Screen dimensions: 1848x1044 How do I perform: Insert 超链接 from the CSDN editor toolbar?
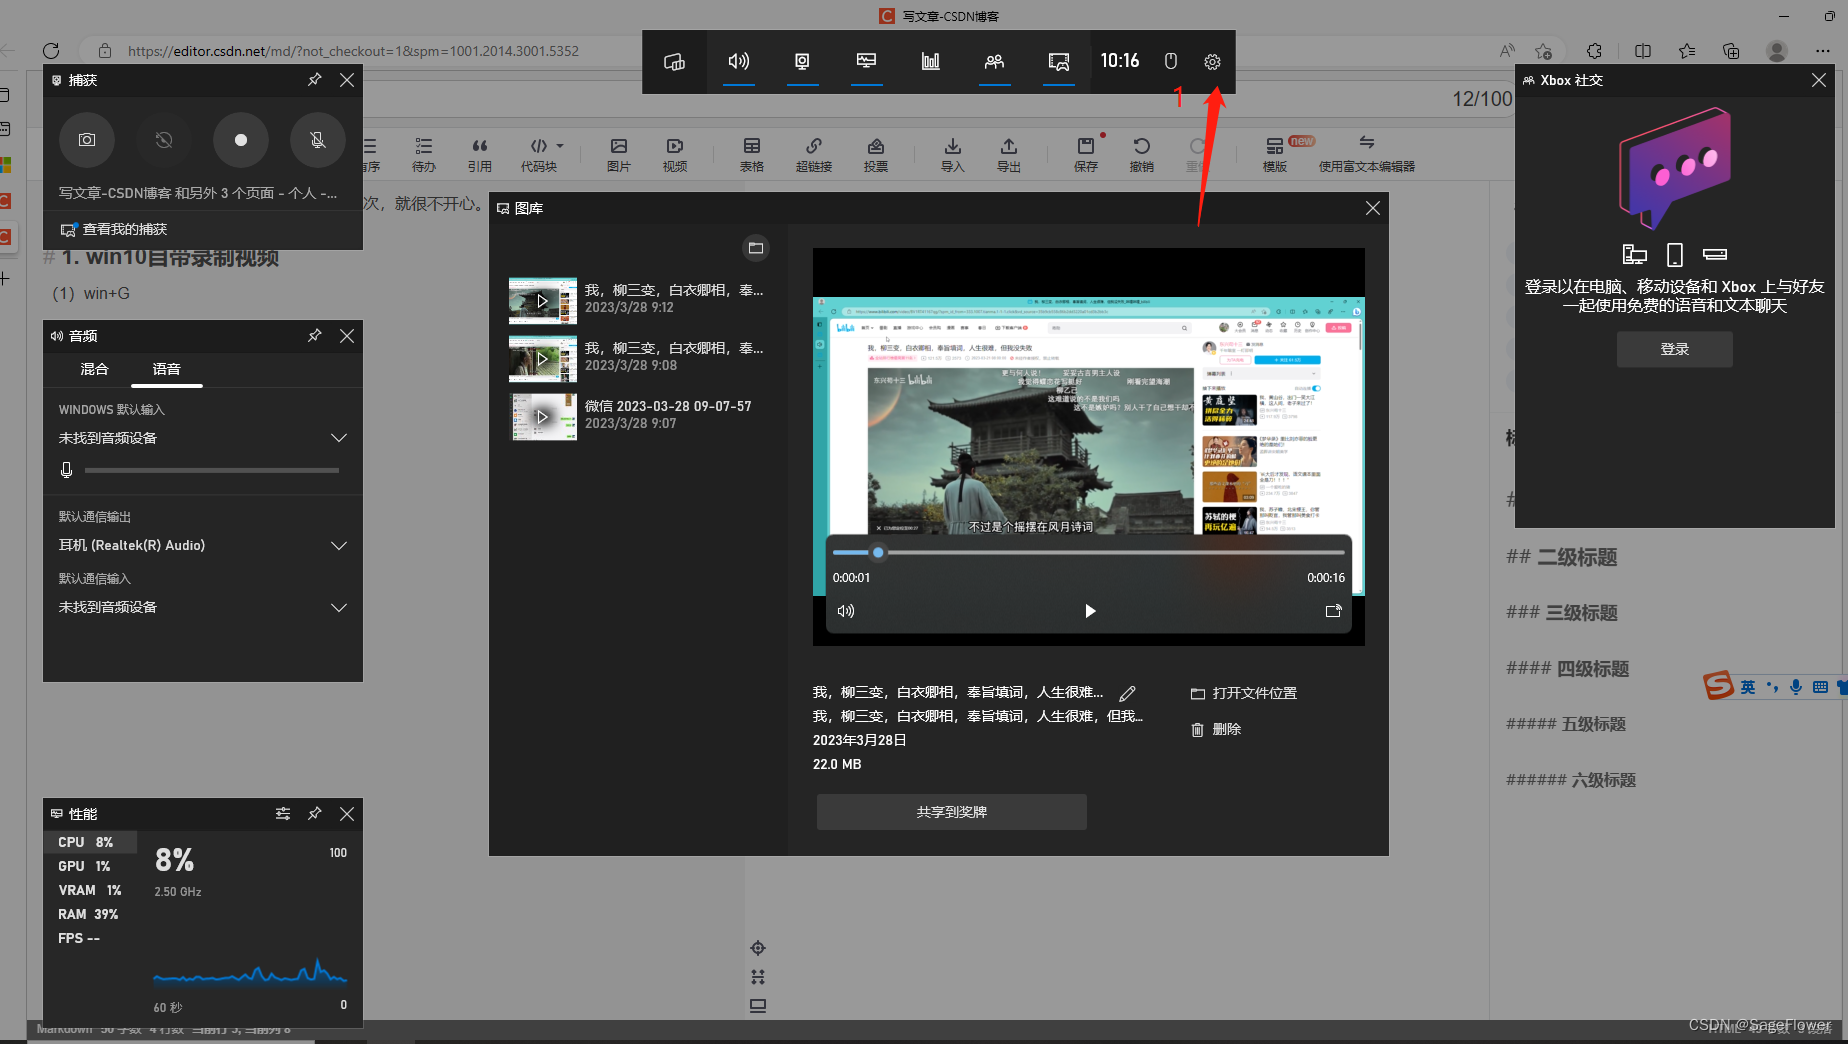coord(814,155)
